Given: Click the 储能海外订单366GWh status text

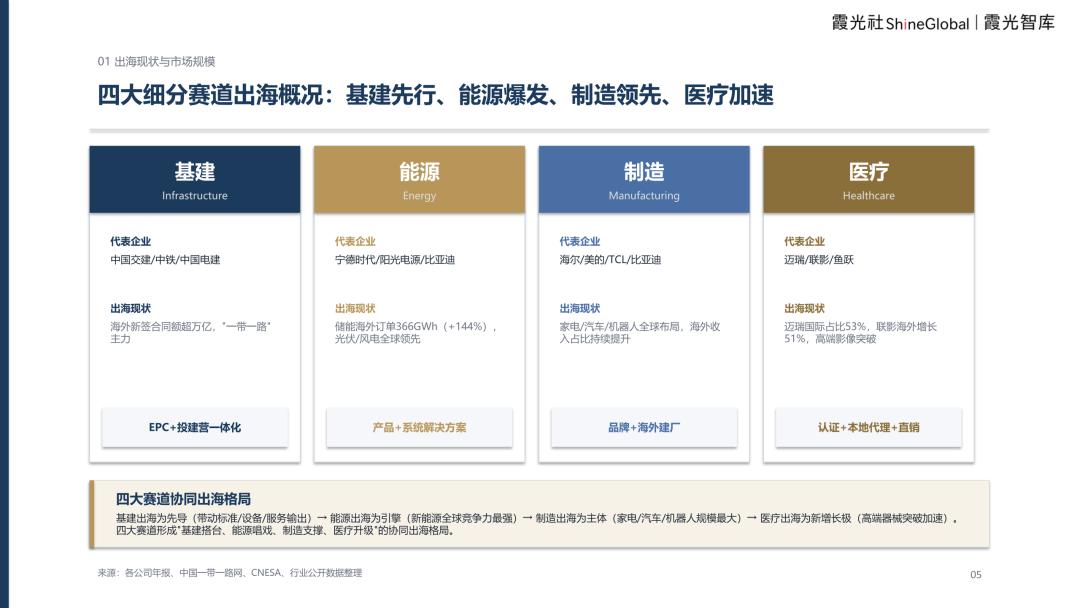Looking at the screenshot, I should click(416, 333).
